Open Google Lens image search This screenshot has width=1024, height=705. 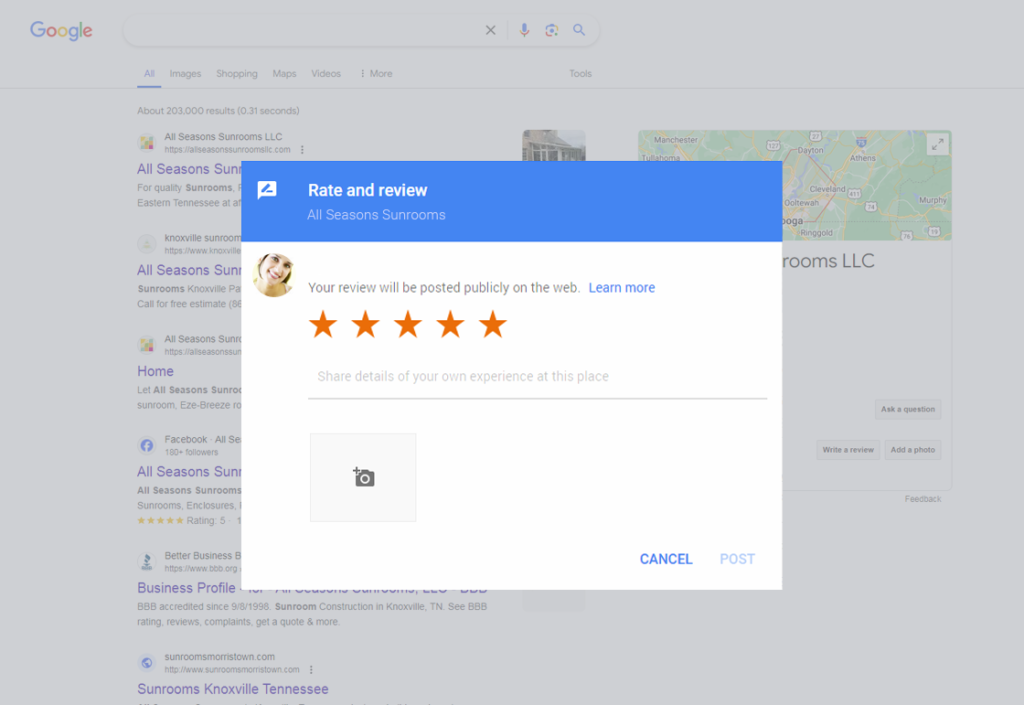552,30
